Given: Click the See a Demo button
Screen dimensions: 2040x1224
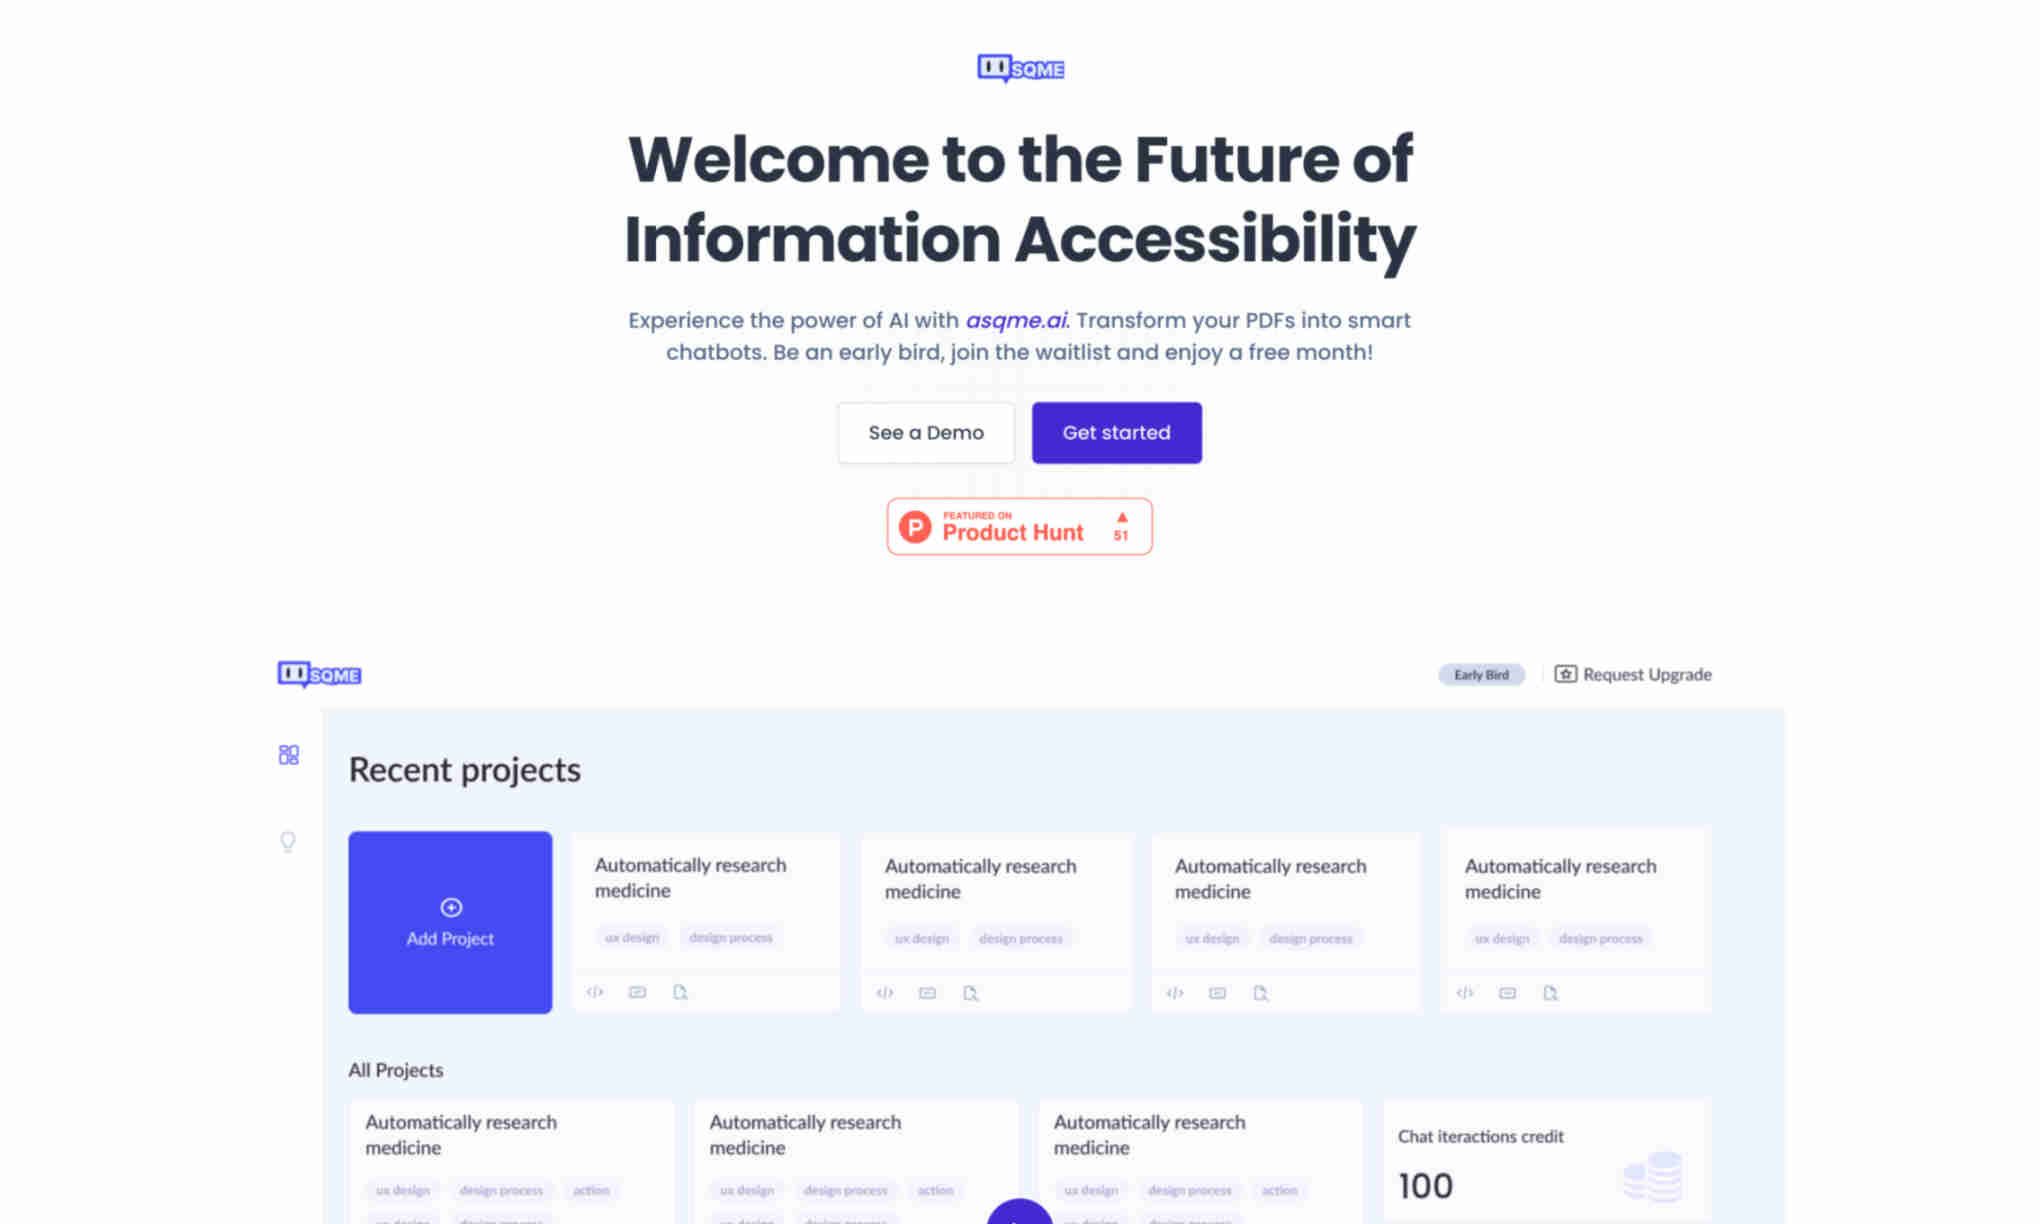Looking at the screenshot, I should click(x=925, y=433).
